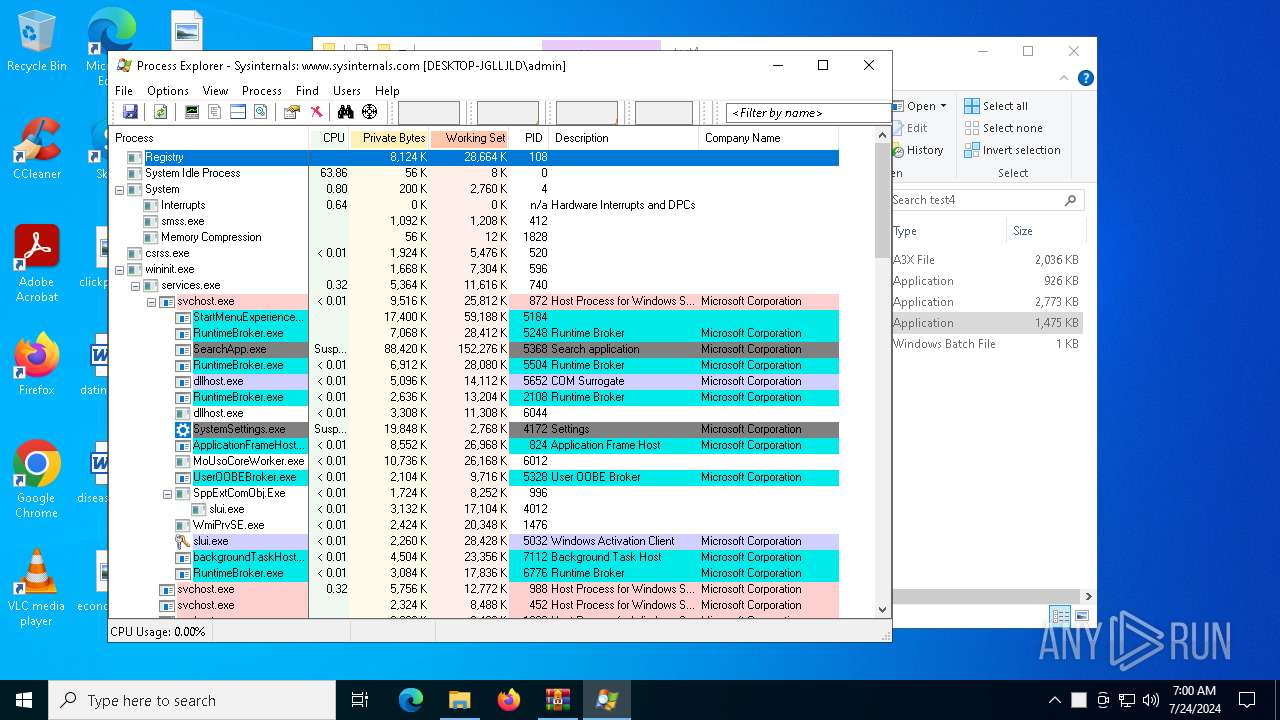Click the Explorer Help question mark icon
The height and width of the screenshot is (720, 1280).
click(1085, 78)
